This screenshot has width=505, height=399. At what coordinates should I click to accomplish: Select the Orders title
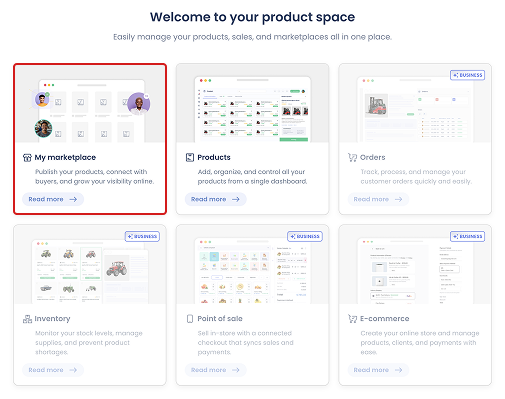373,157
